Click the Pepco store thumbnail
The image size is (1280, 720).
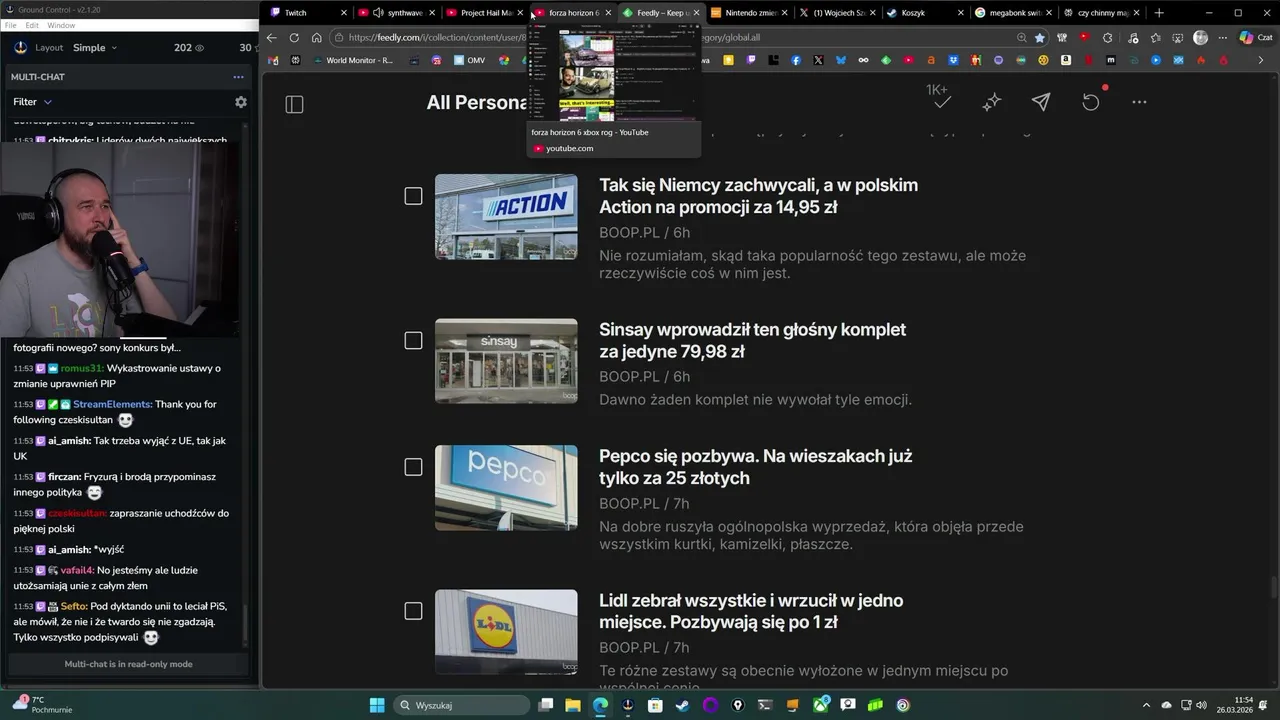(x=506, y=488)
